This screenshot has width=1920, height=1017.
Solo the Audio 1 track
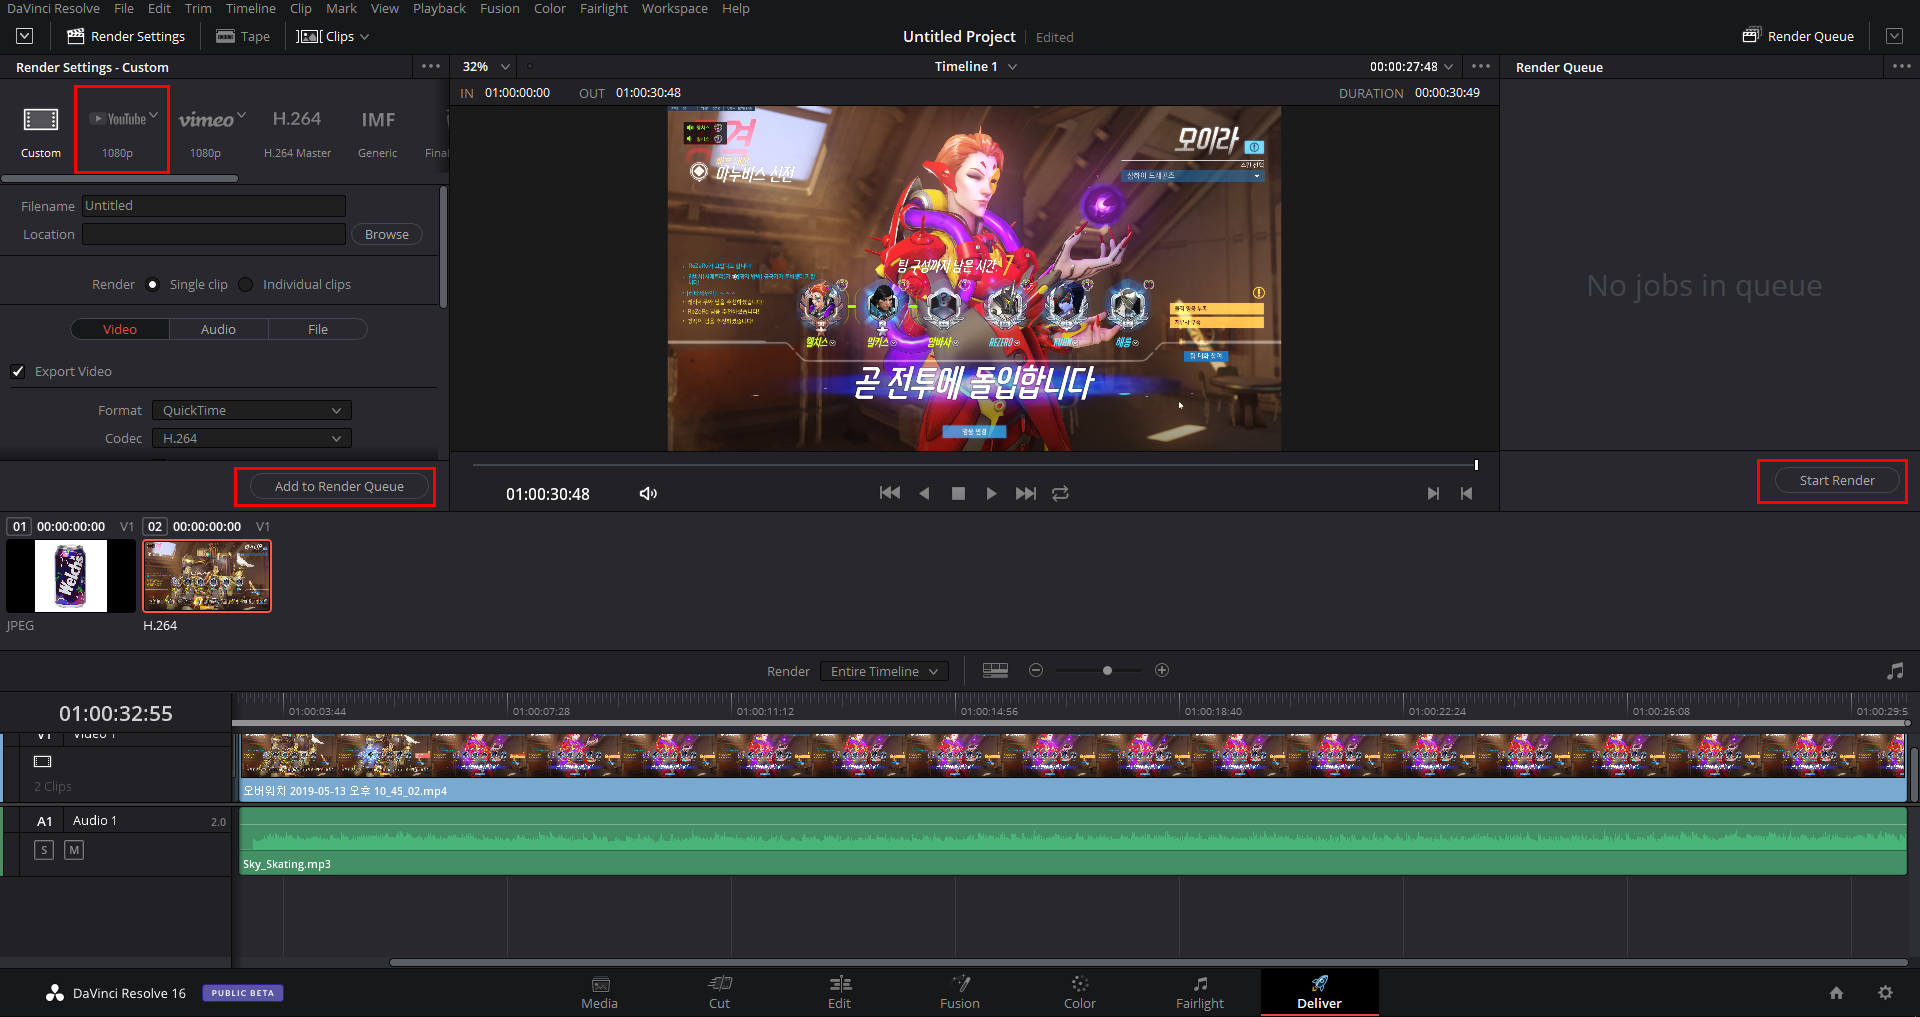(44, 850)
